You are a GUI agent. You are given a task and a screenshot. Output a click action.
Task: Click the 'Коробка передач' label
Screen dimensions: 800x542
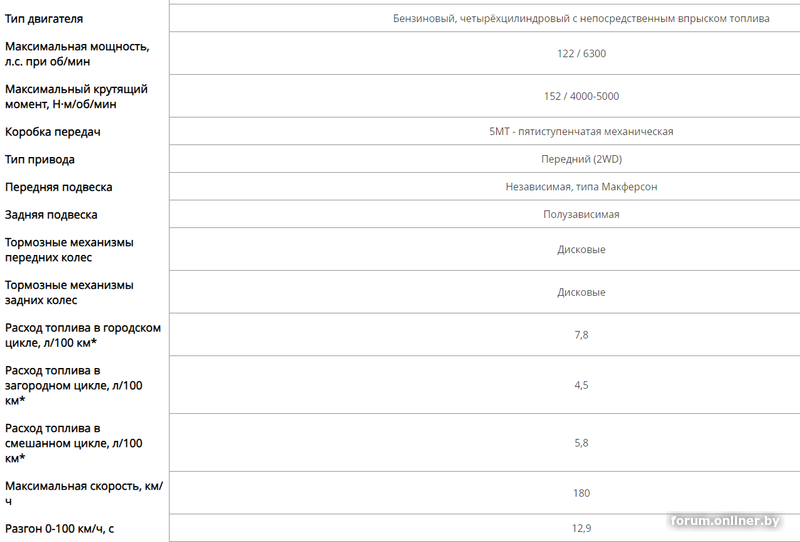pos(53,132)
